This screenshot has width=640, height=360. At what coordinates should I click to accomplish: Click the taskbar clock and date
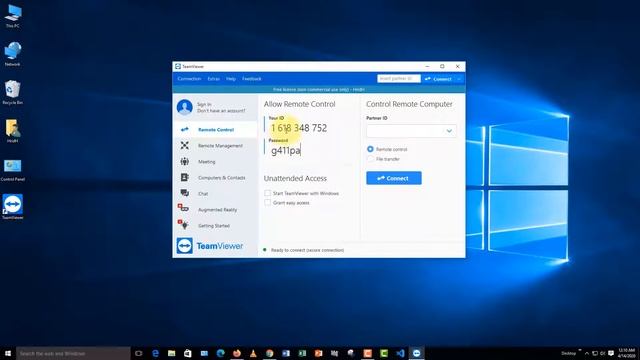(x=627, y=353)
